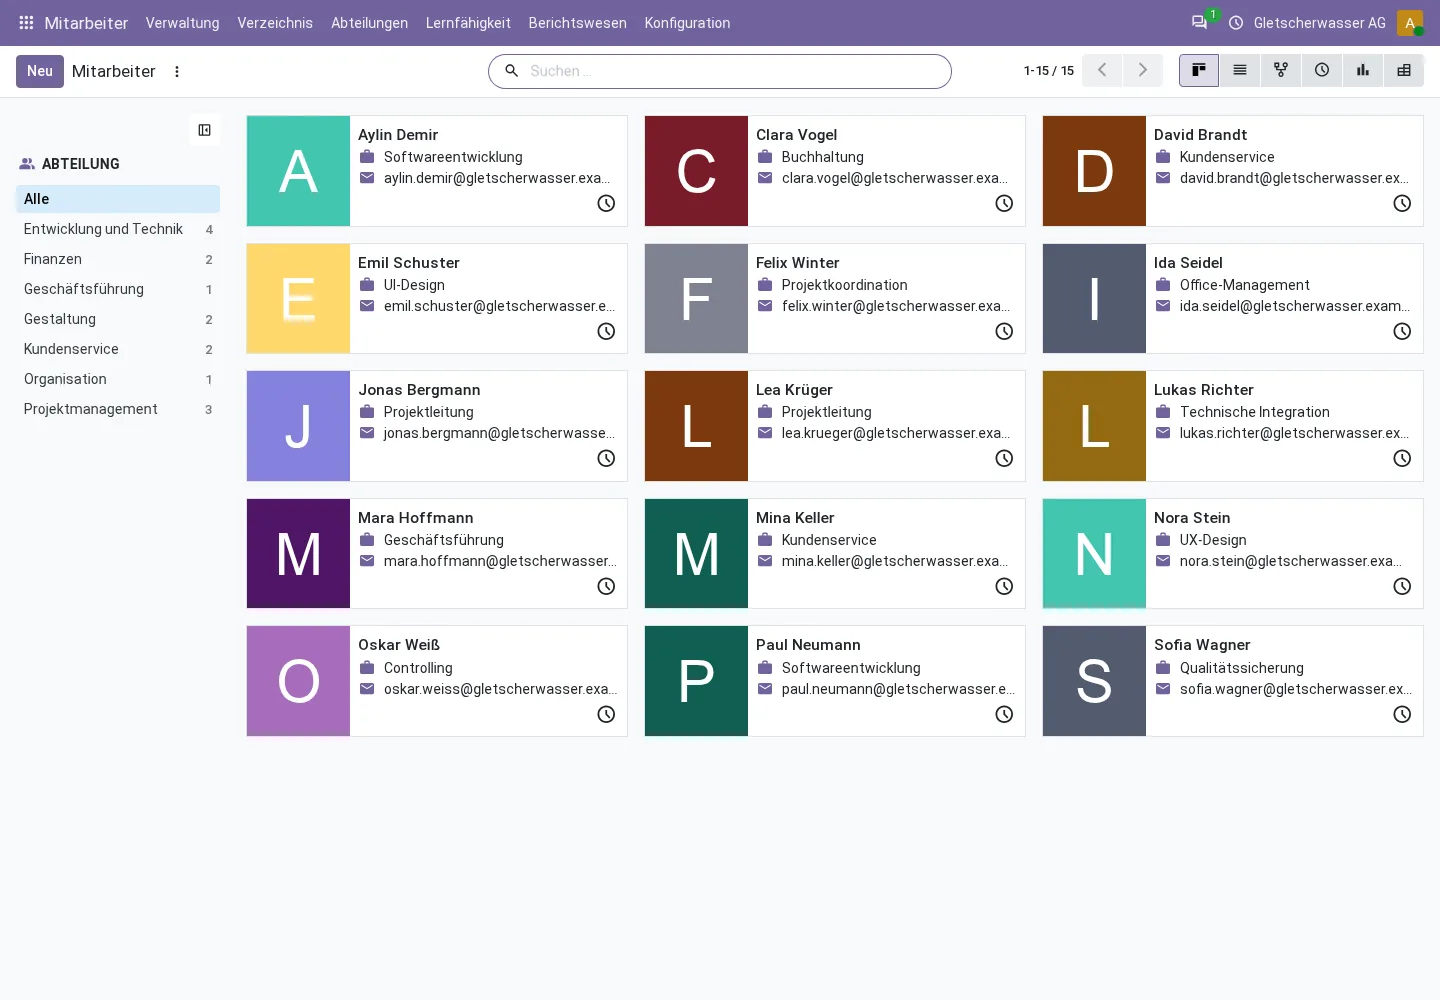Open Oskar Weiß's avatar thumbnail
The width and height of the screenshot is (1440, 1000).
(298, 681)
